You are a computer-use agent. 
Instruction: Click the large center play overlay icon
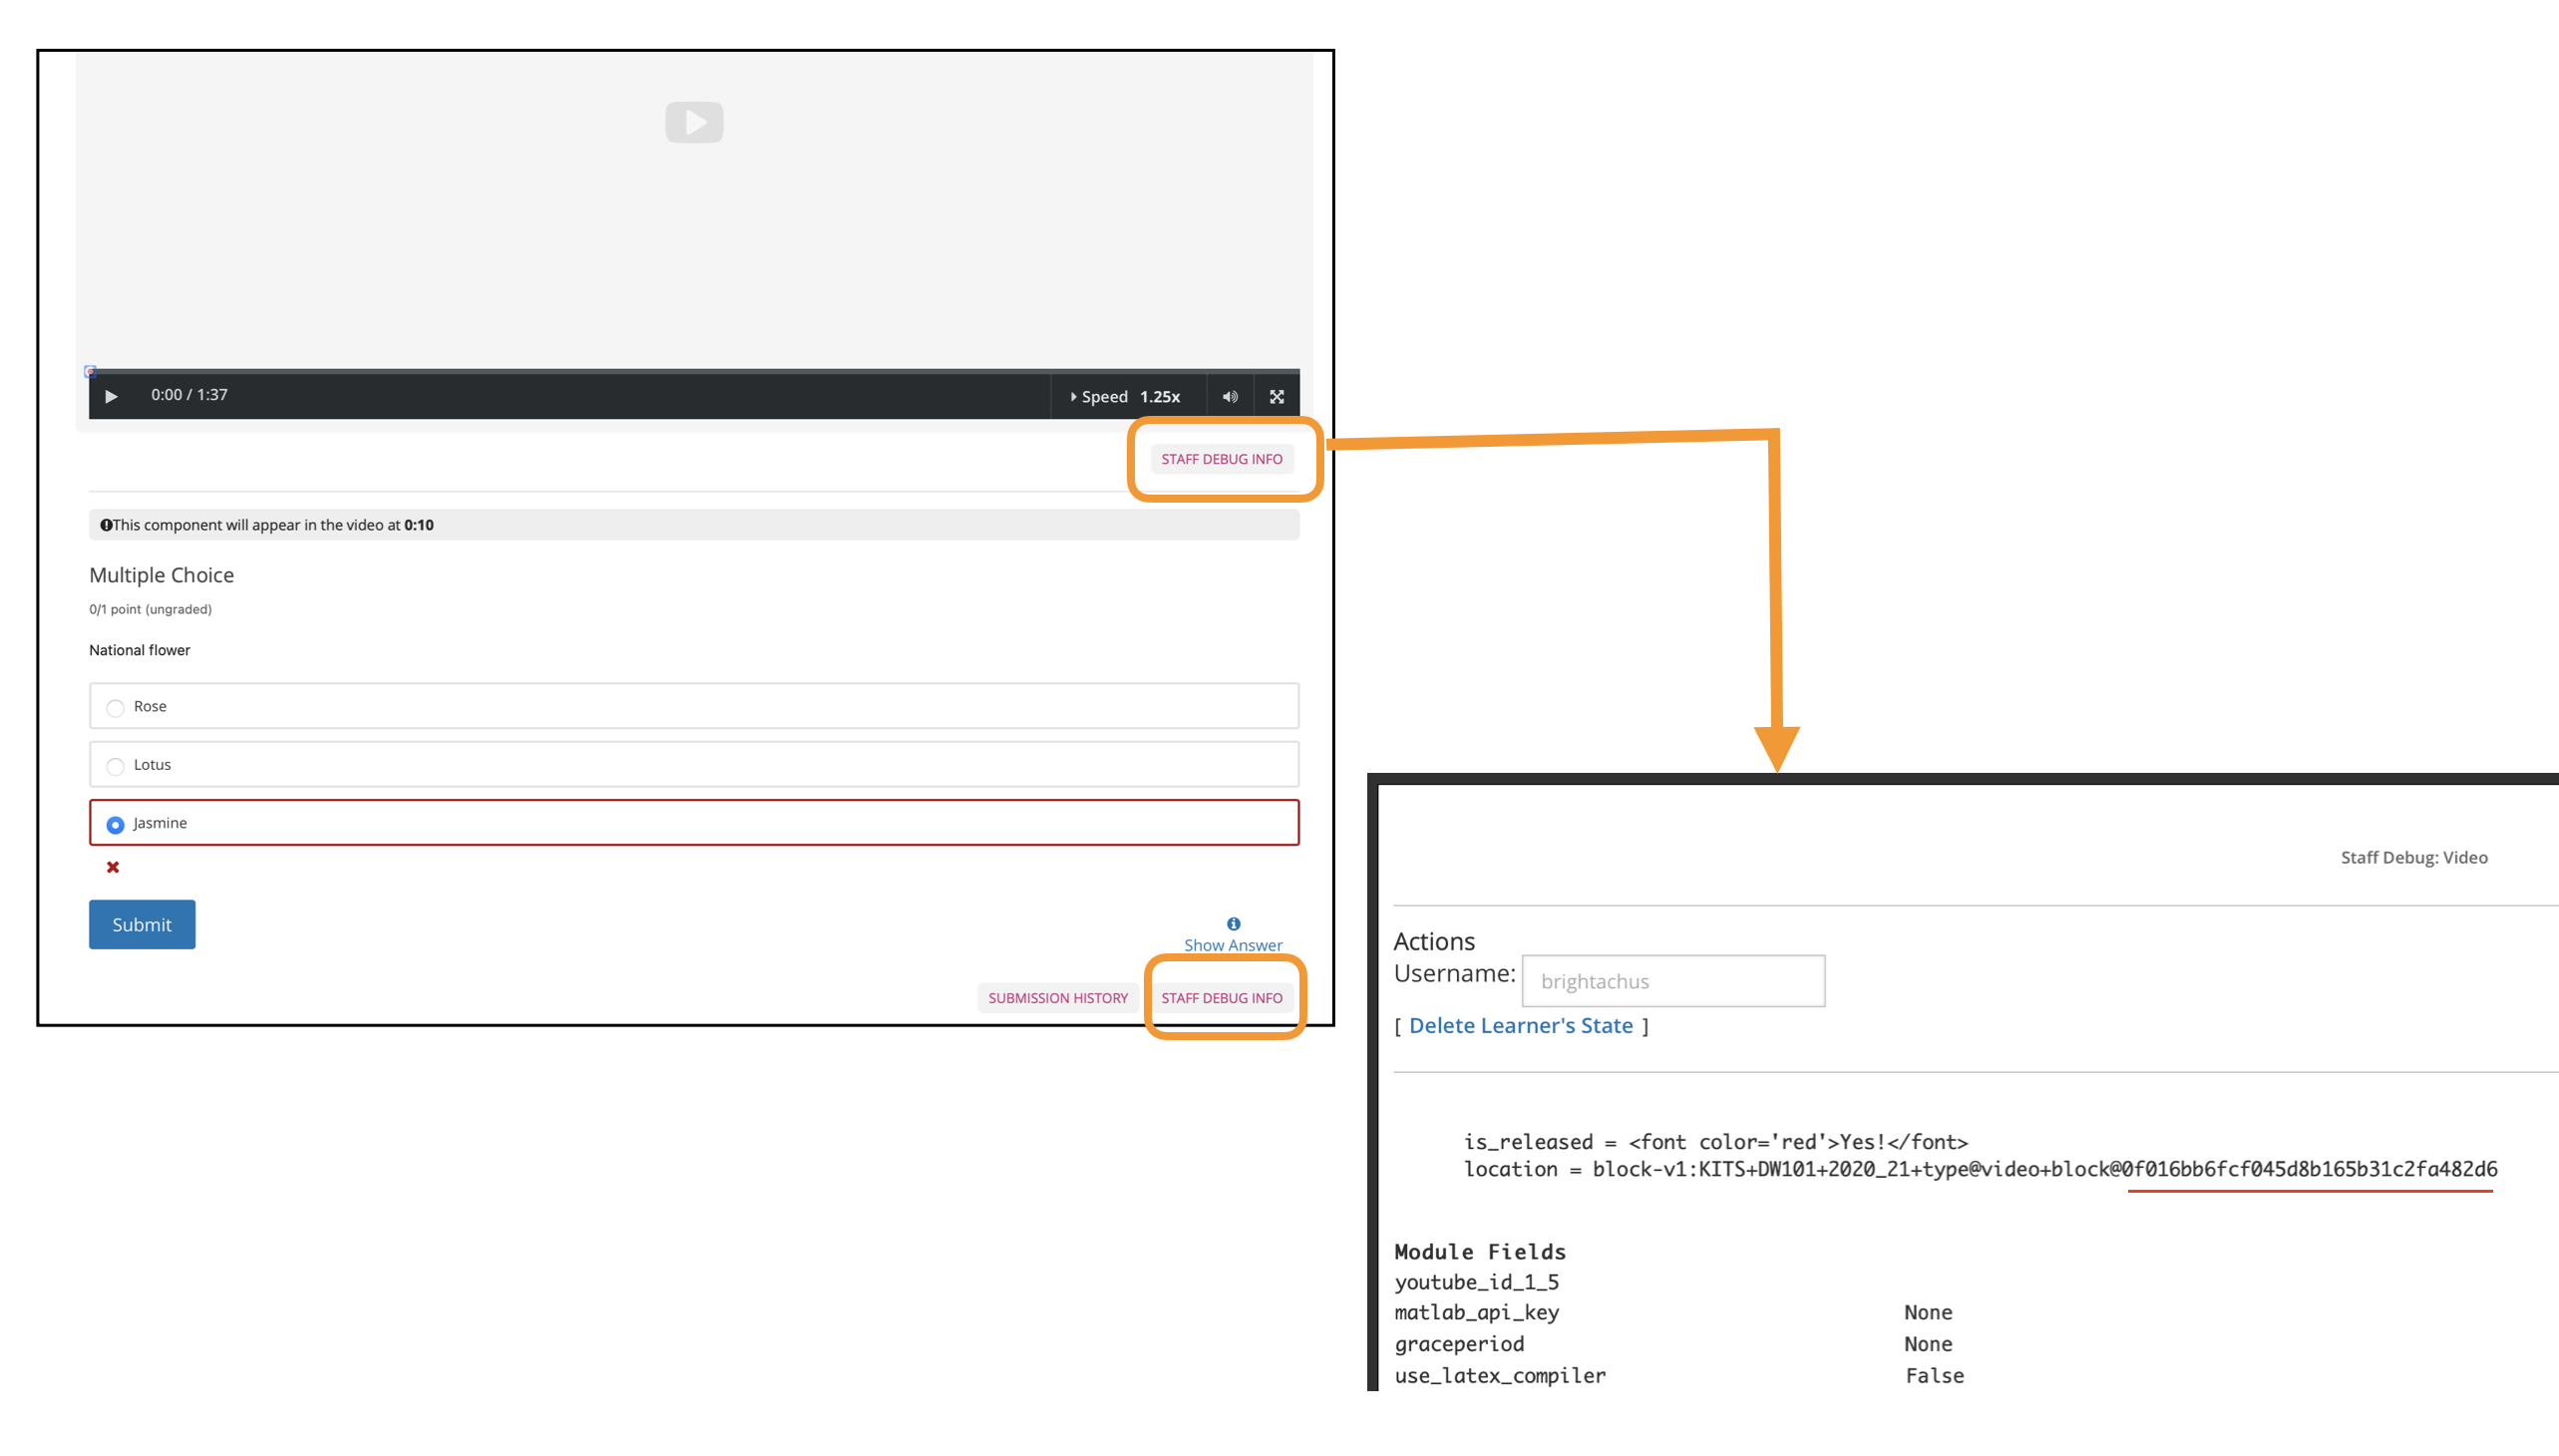pyautogui.click(x=694, y=122)
